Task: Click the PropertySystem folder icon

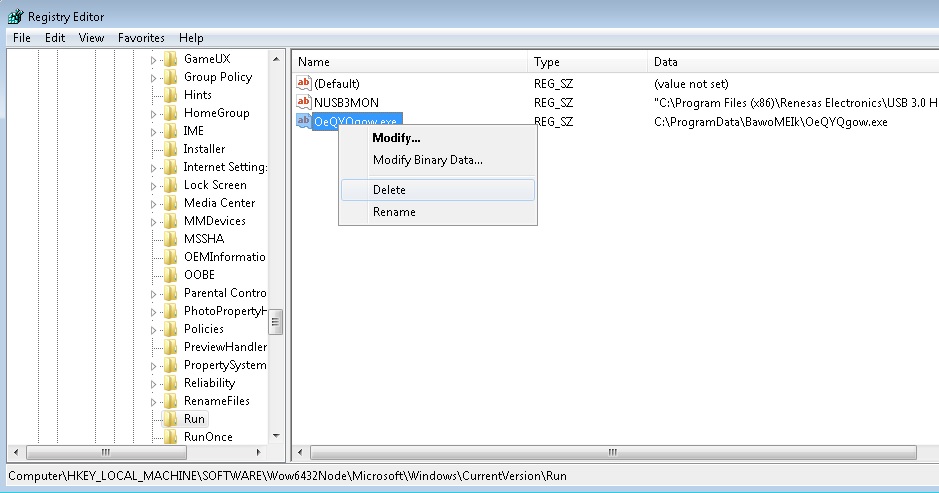Action: point(171,365)
